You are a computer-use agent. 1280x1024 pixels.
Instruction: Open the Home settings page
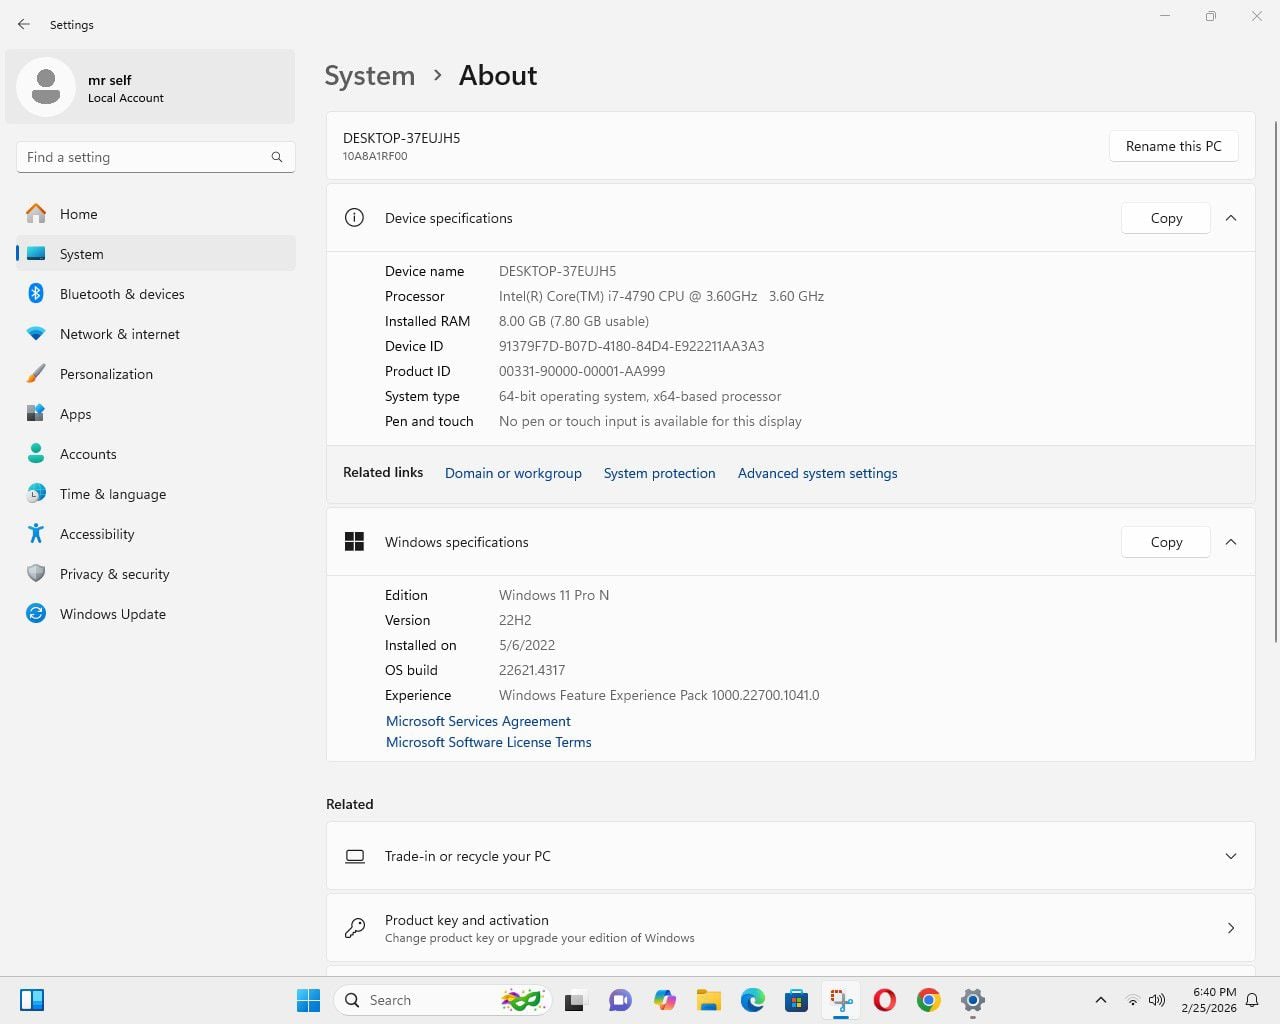coord(156,214)
